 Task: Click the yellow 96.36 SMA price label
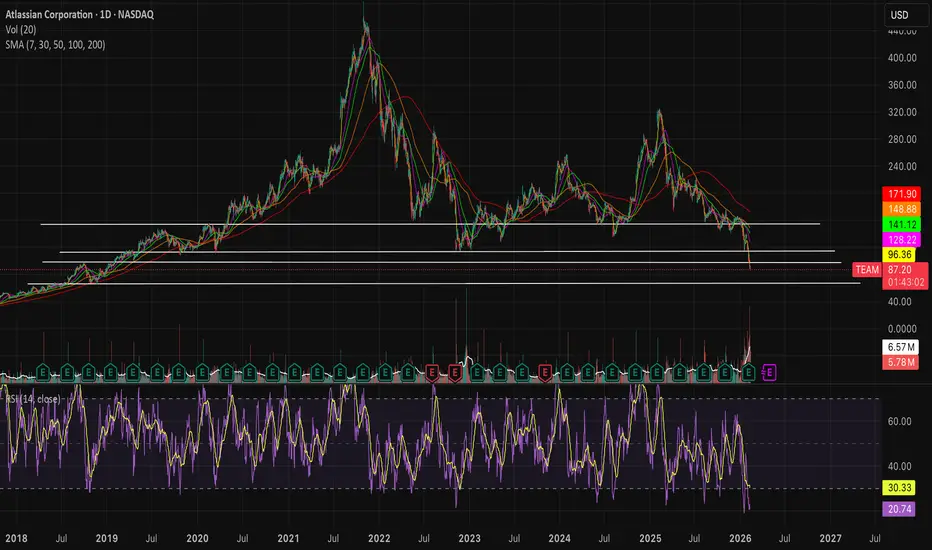point(899,254)
